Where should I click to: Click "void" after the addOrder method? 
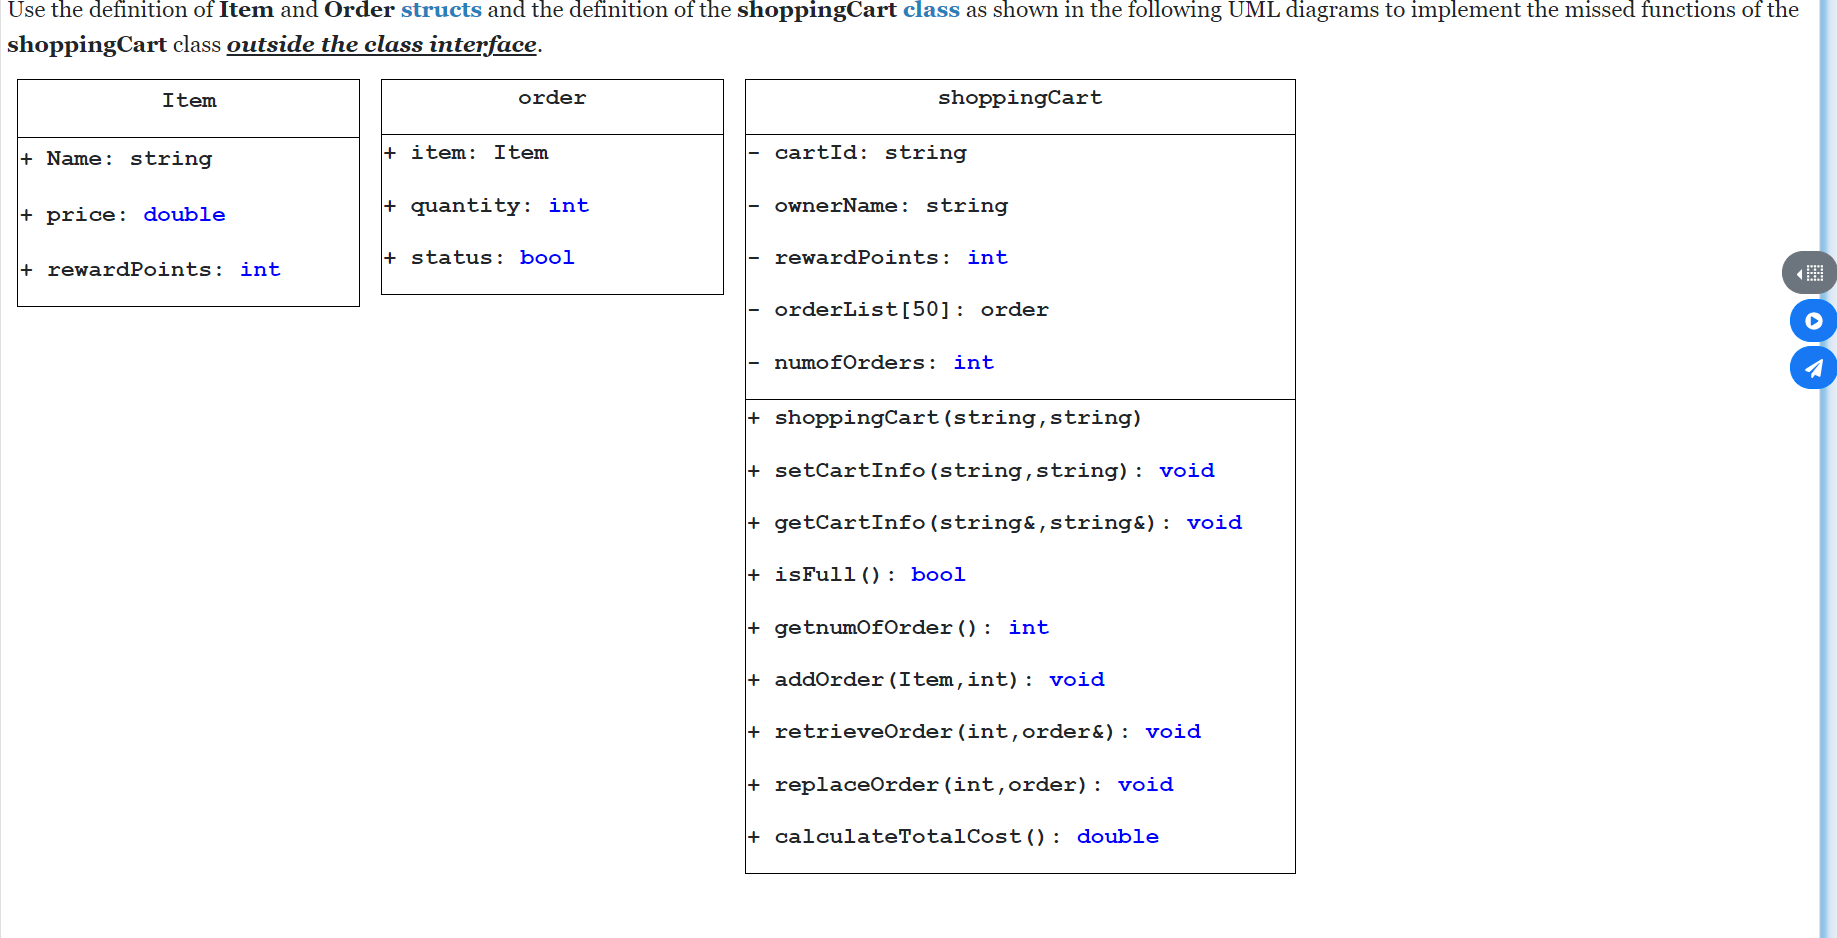(1076, 679)
